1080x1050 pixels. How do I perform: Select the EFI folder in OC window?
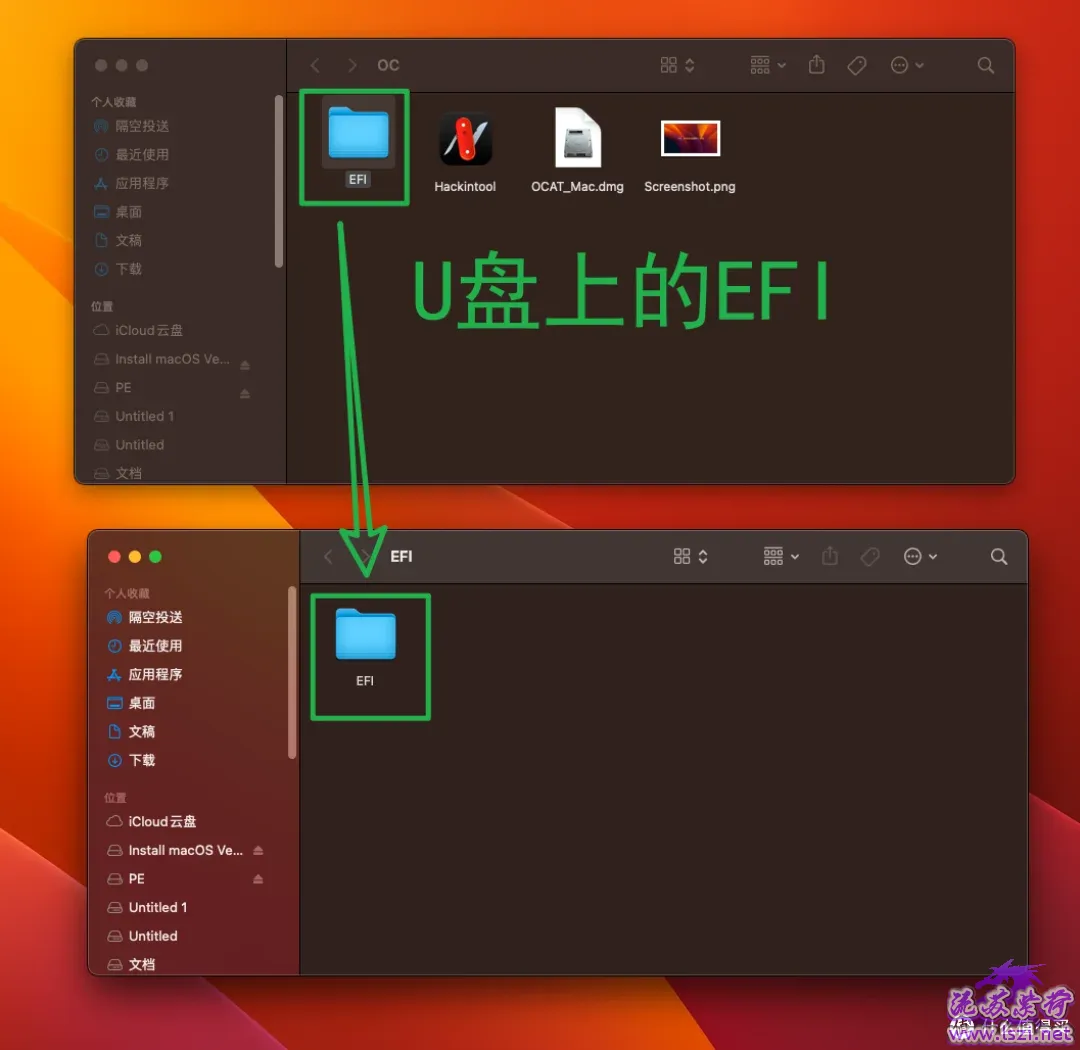coord(358,134)
